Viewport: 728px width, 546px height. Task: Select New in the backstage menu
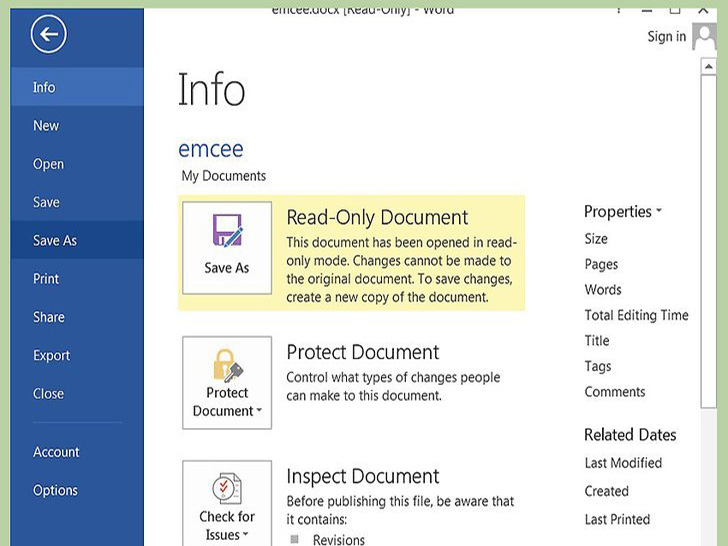point(77,125)
